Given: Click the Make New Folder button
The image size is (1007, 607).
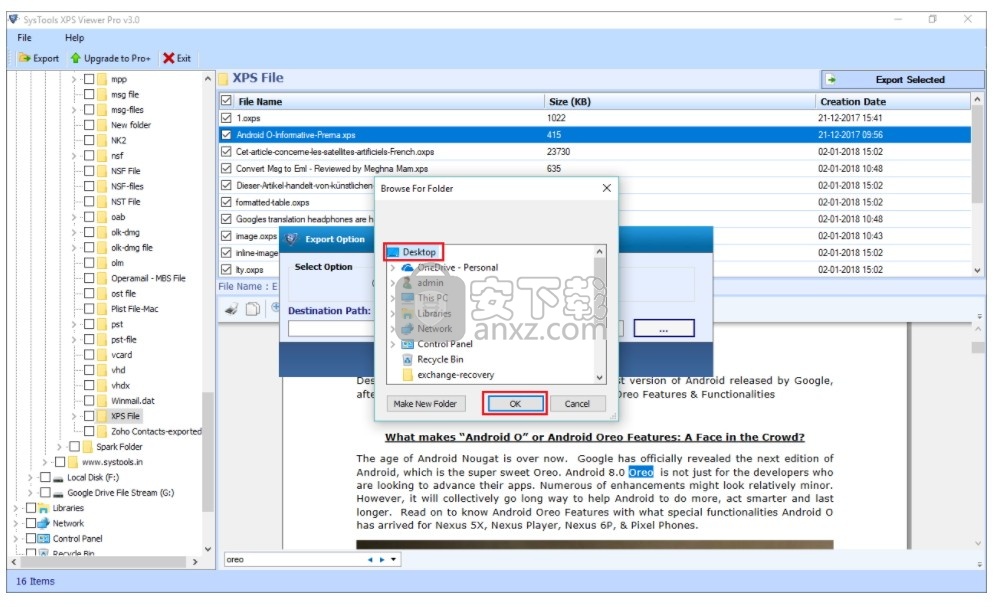Looking at the screenshot, I should (425, 404).
